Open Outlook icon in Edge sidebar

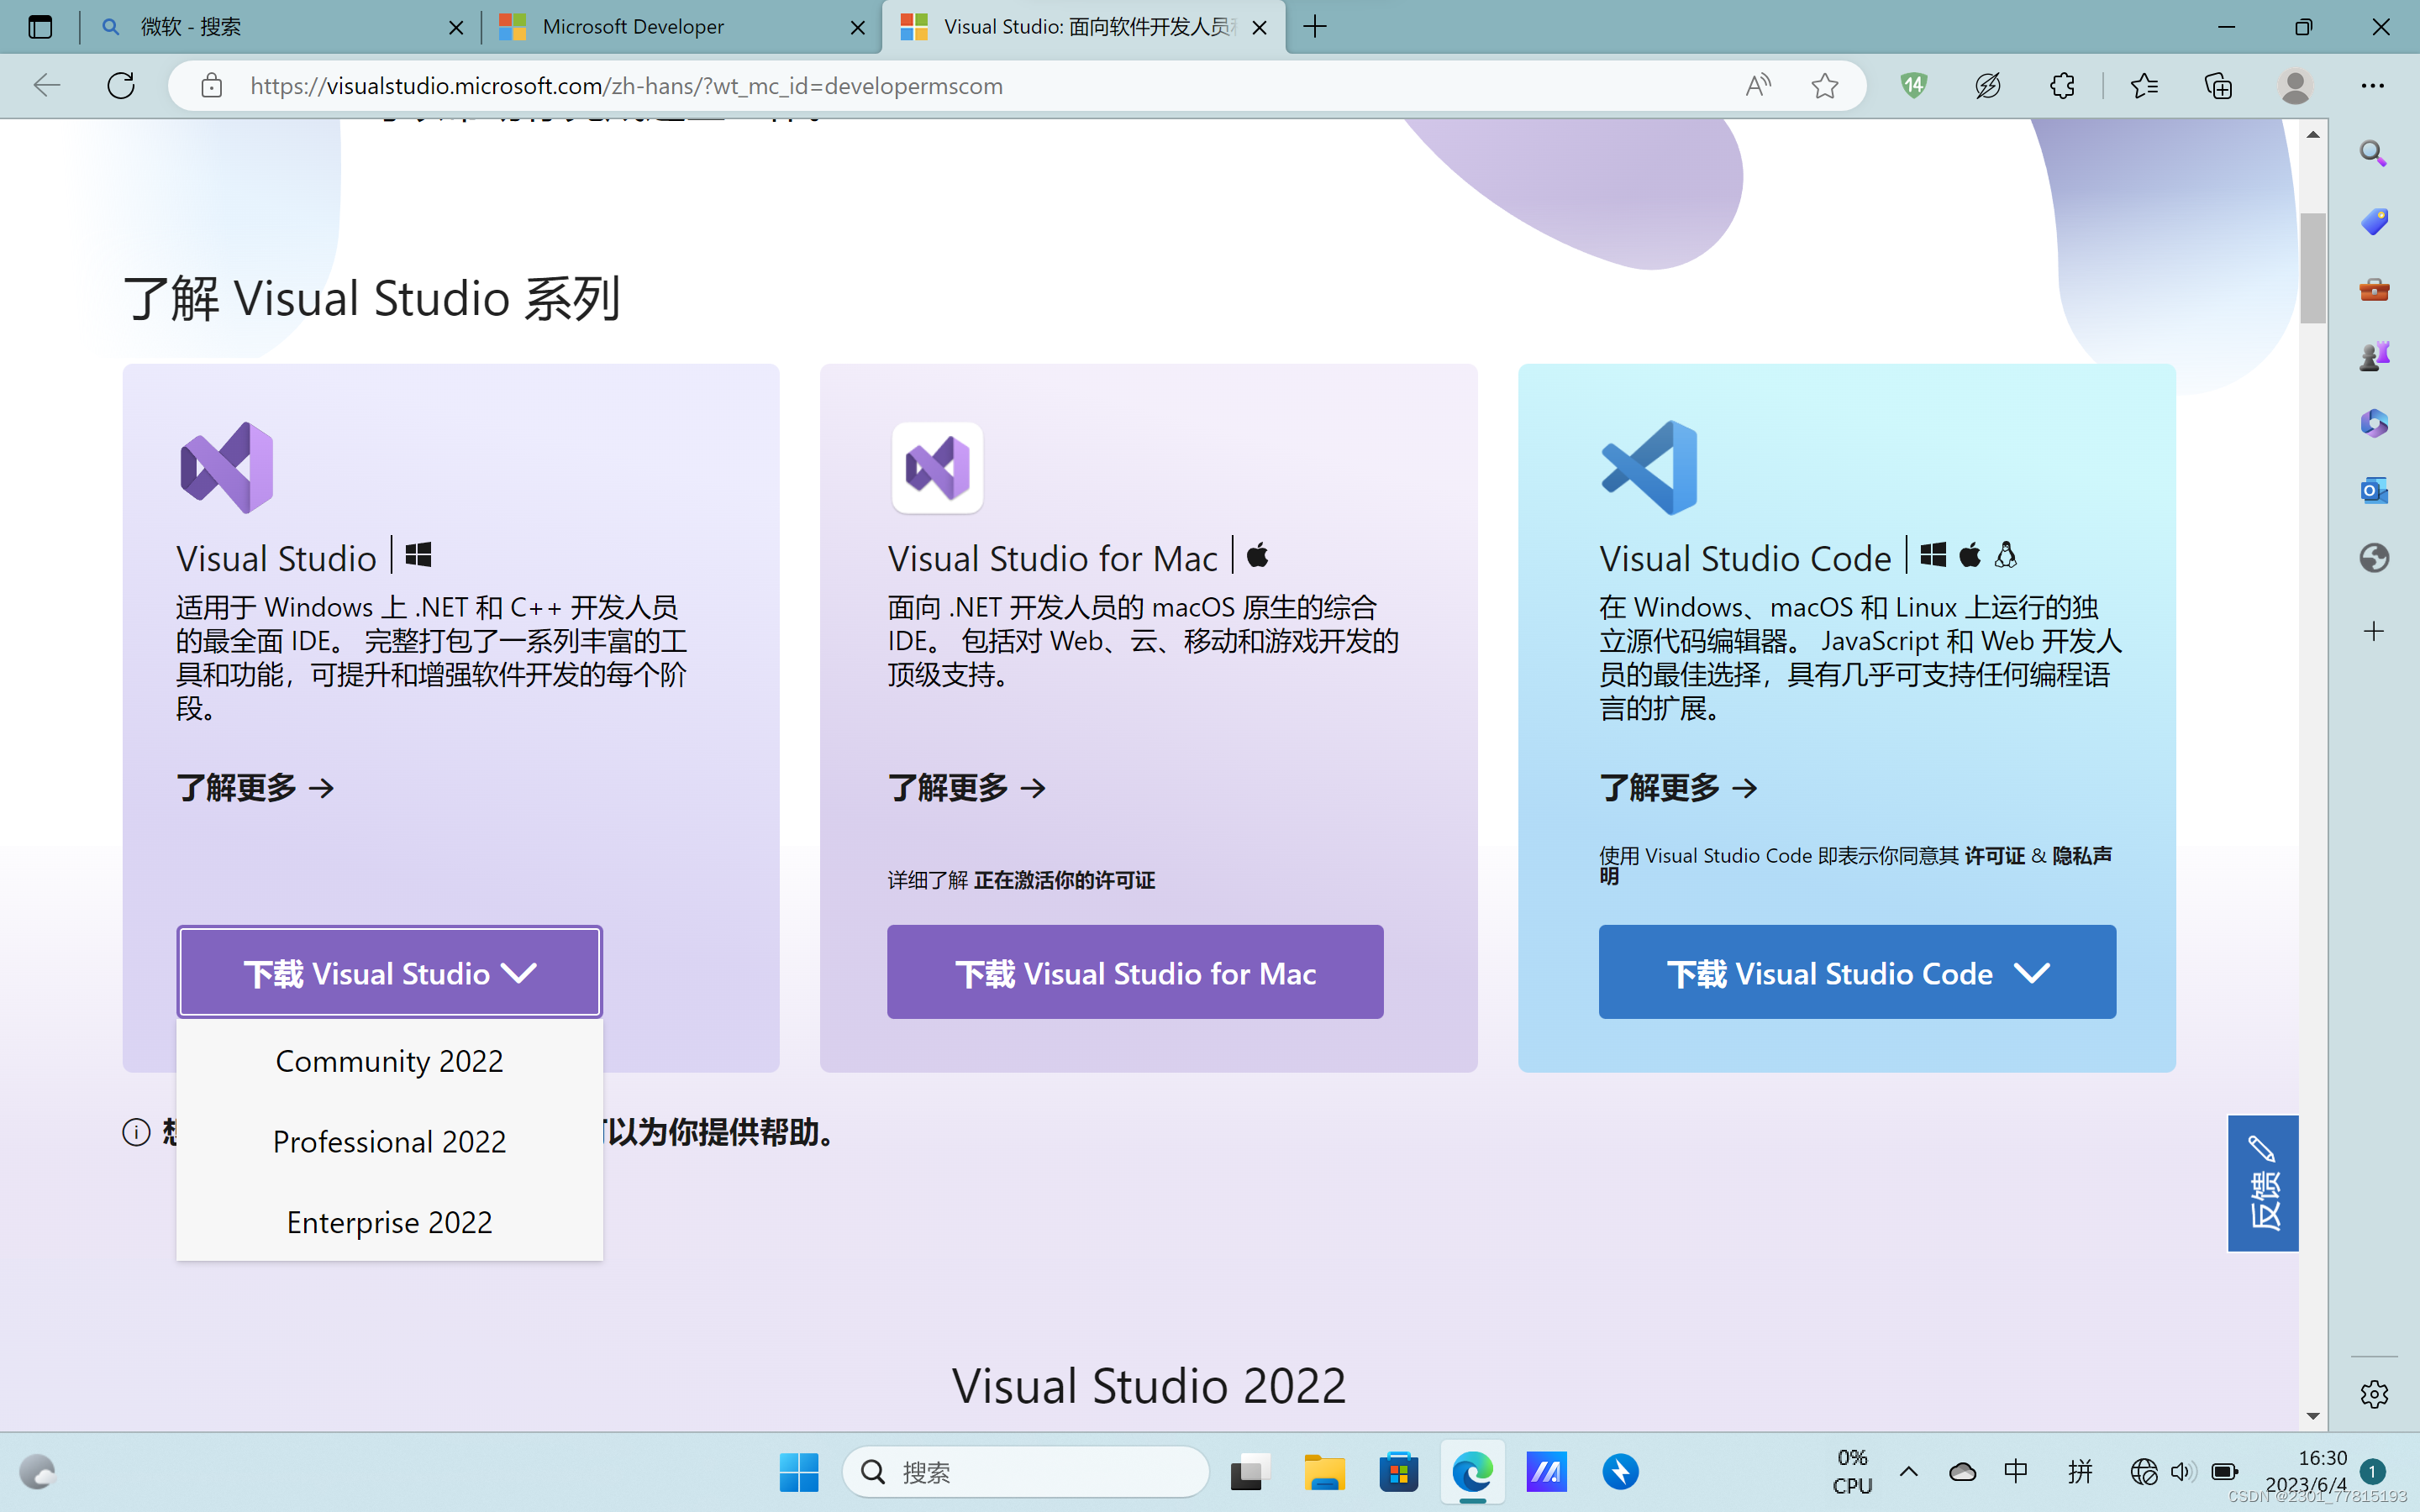coord(2374,490)
